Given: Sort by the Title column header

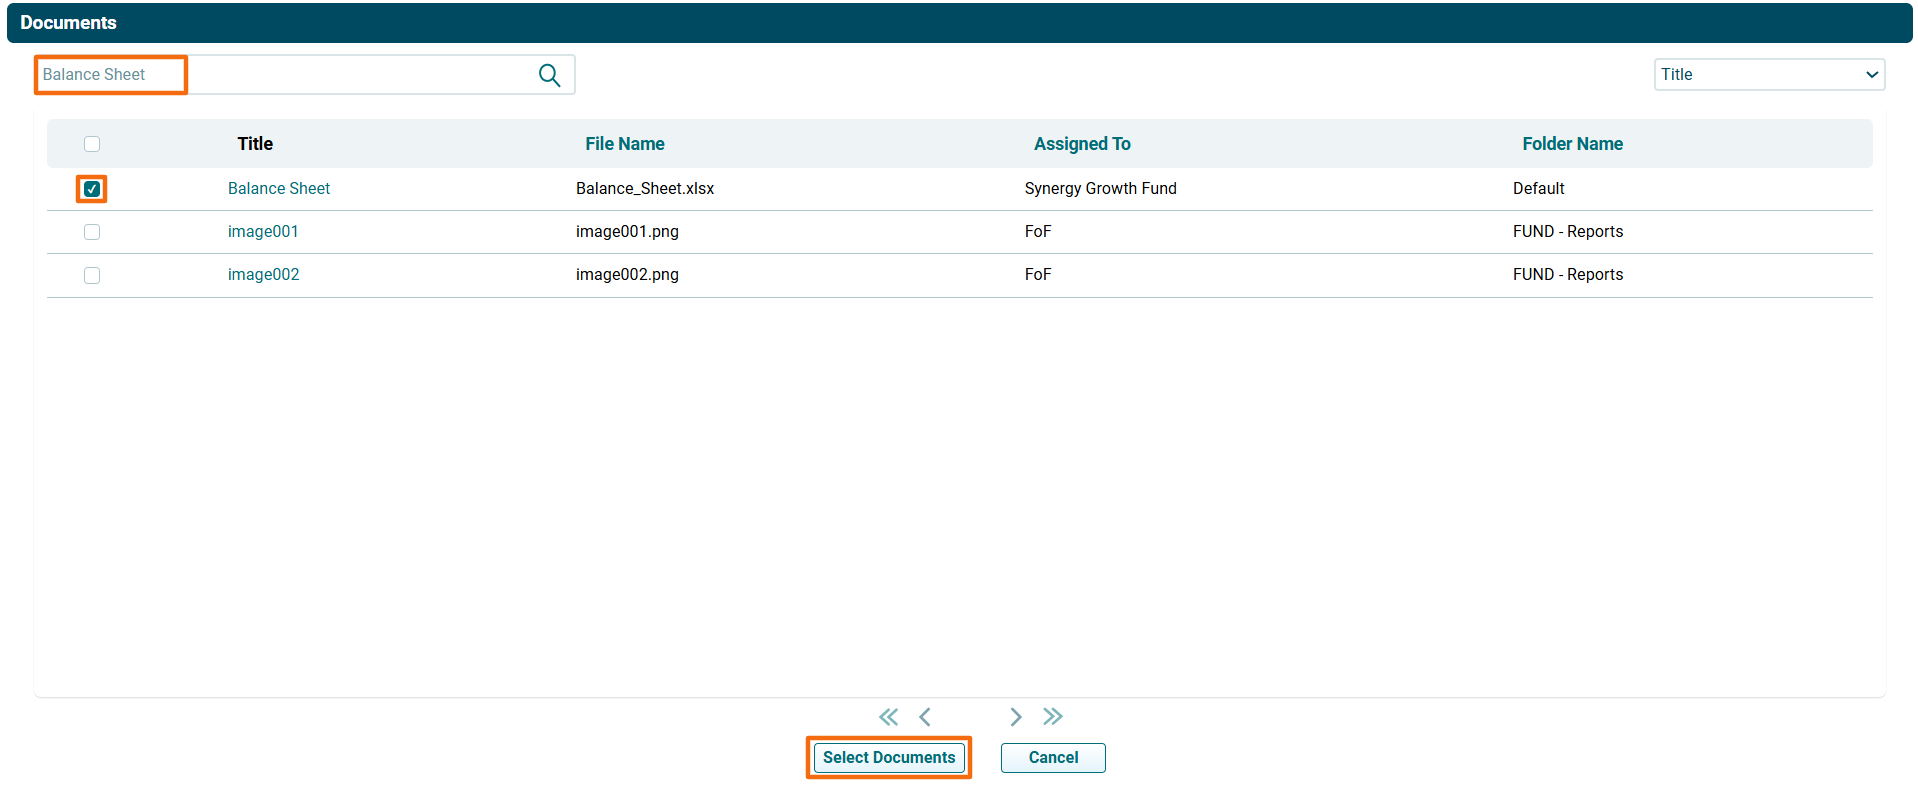Looking at the screenshot, I should click(x=255, y=144).
